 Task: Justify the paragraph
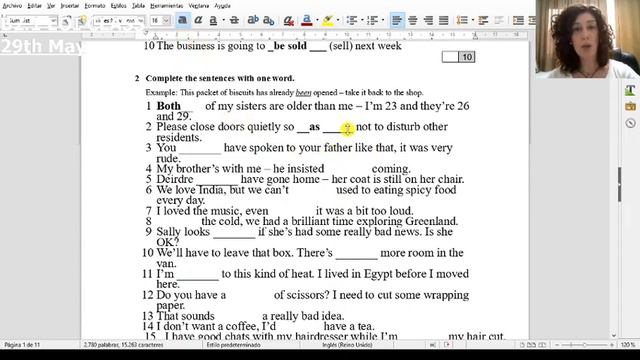tap(443, 20)
